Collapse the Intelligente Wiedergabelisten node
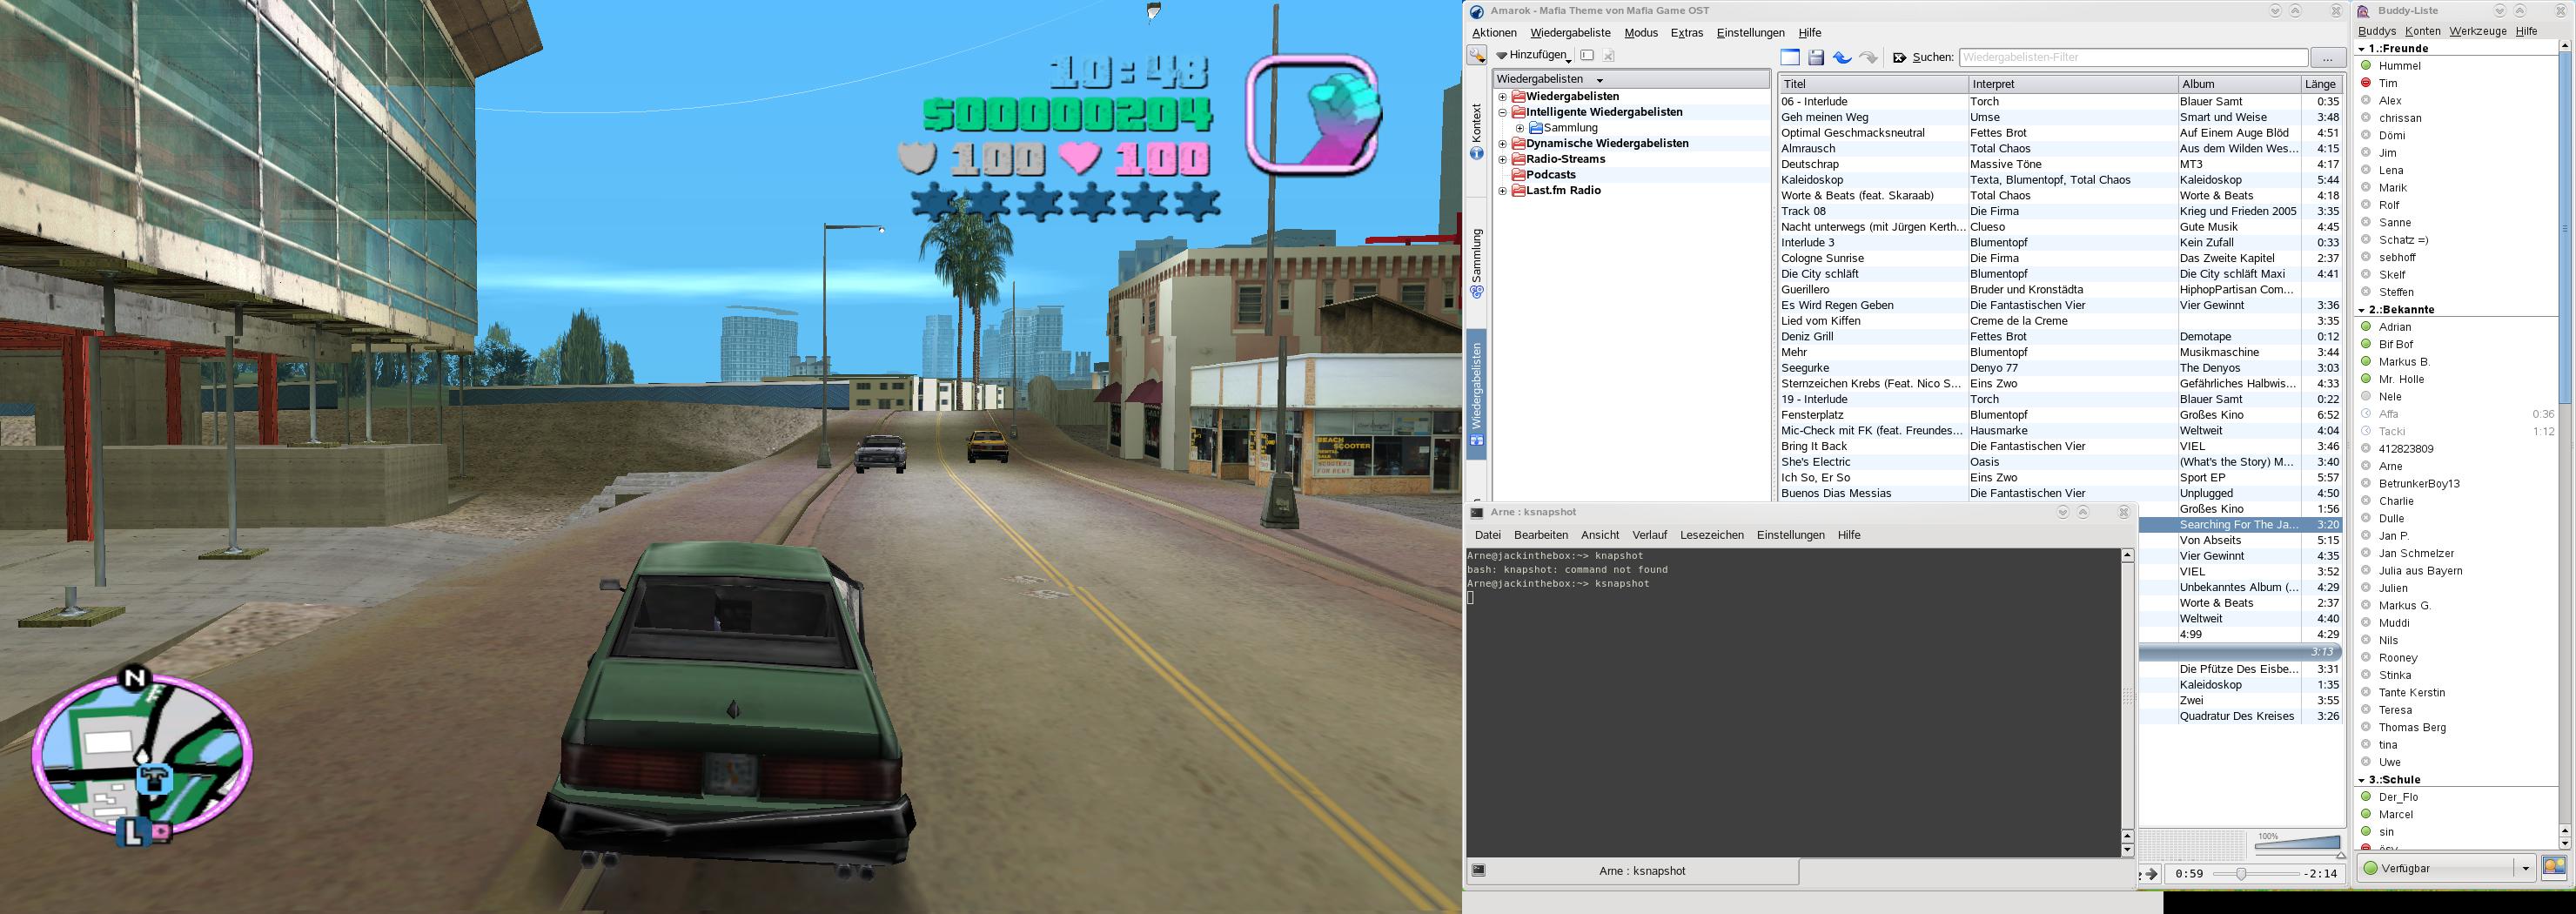The width and height of the screenshot is (2576, 914). (1502, 113)
